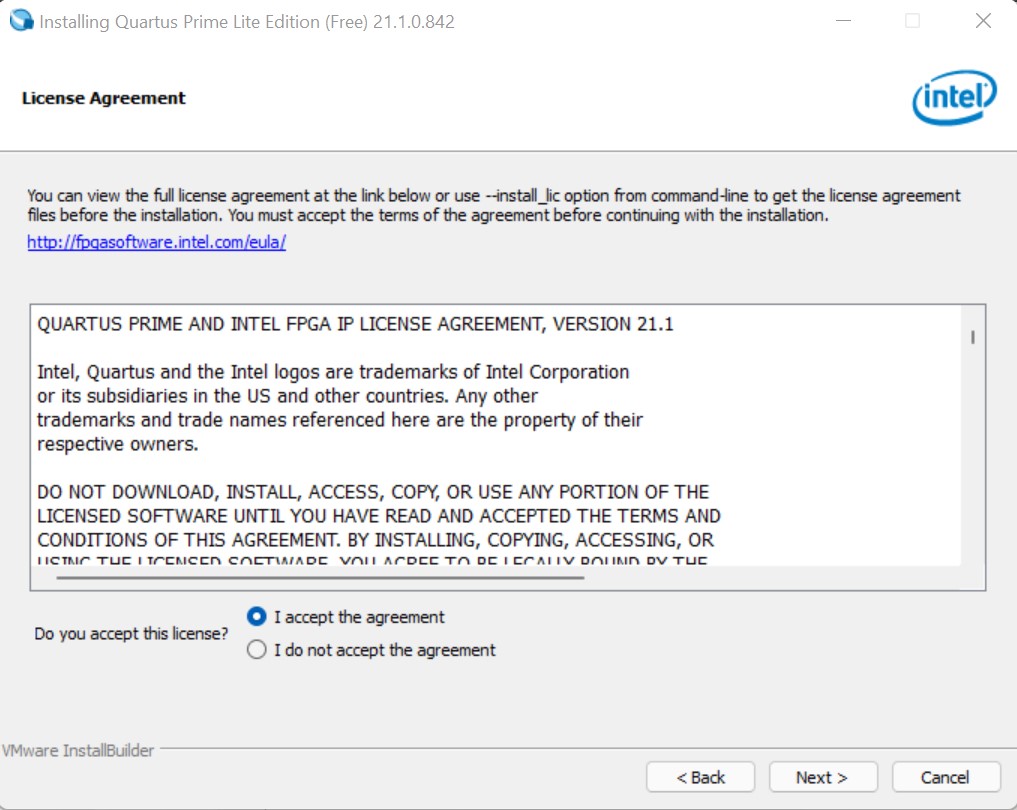Click the "License Agreement" page heading
Screen dimensions: 1017x810
[x=103, y=98]
